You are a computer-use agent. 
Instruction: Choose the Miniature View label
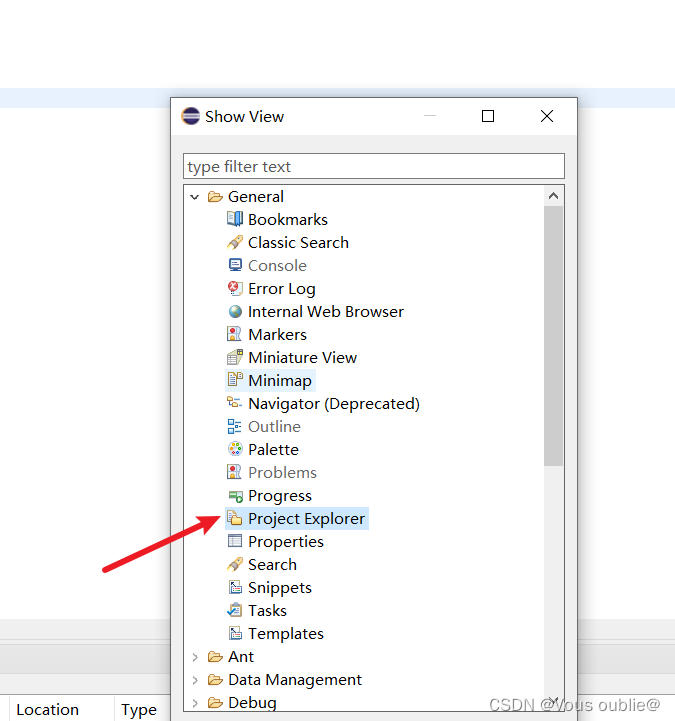[303, 358]
